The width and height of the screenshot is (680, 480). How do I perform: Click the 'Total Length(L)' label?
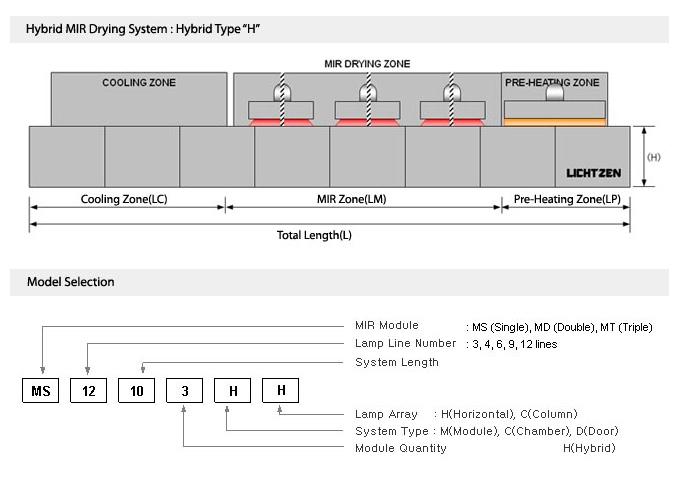click(x=314, y=235)
